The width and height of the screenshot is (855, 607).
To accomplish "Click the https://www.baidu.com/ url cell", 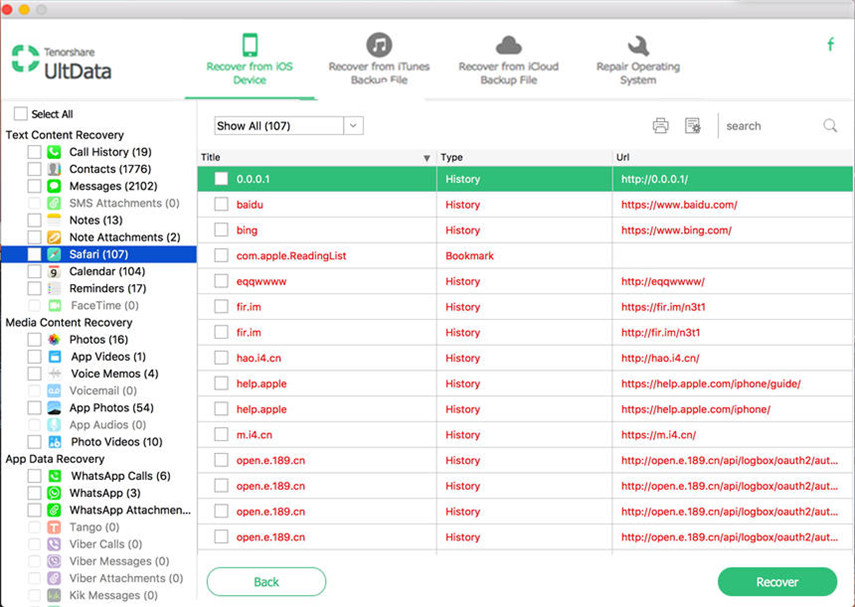I will tap(679, 205).
